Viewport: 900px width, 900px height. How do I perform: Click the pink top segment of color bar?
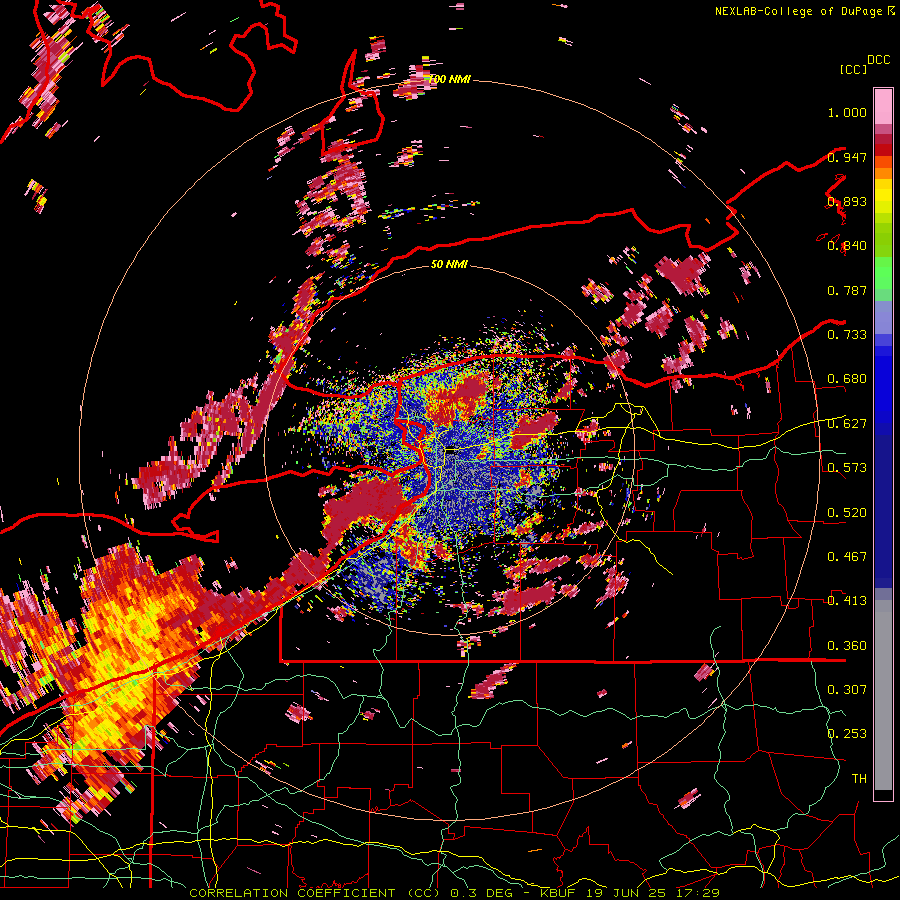[x=883, y=106]
